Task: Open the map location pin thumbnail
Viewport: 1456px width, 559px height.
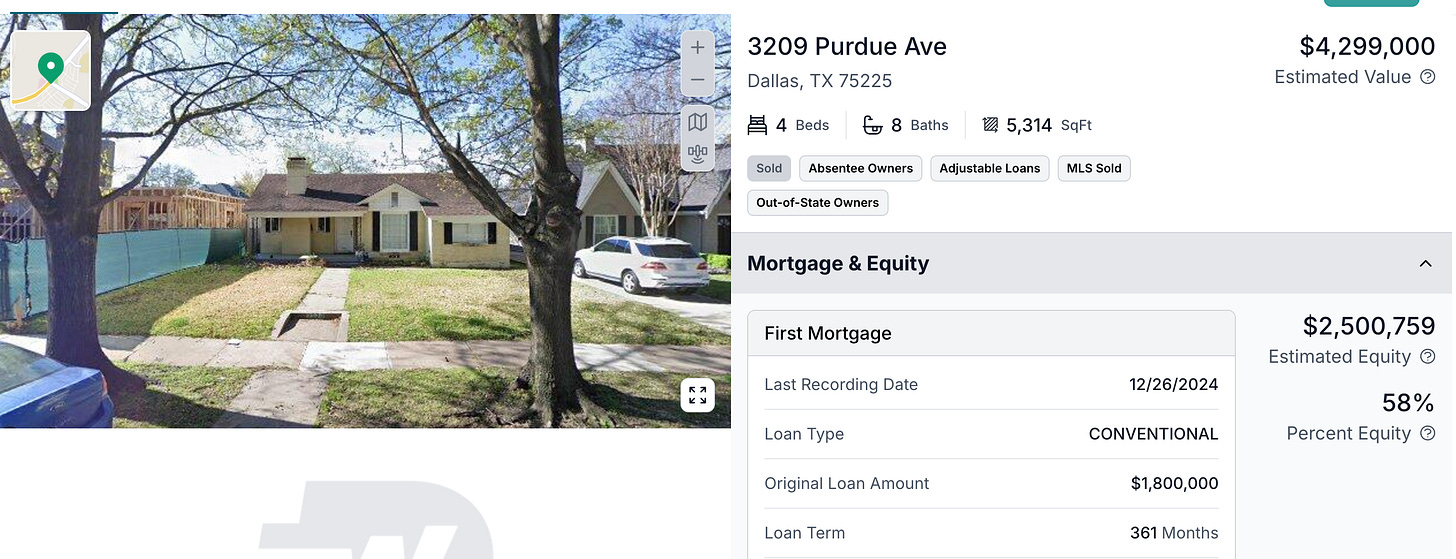Action: pyautogui.click(x=51, y=70)
